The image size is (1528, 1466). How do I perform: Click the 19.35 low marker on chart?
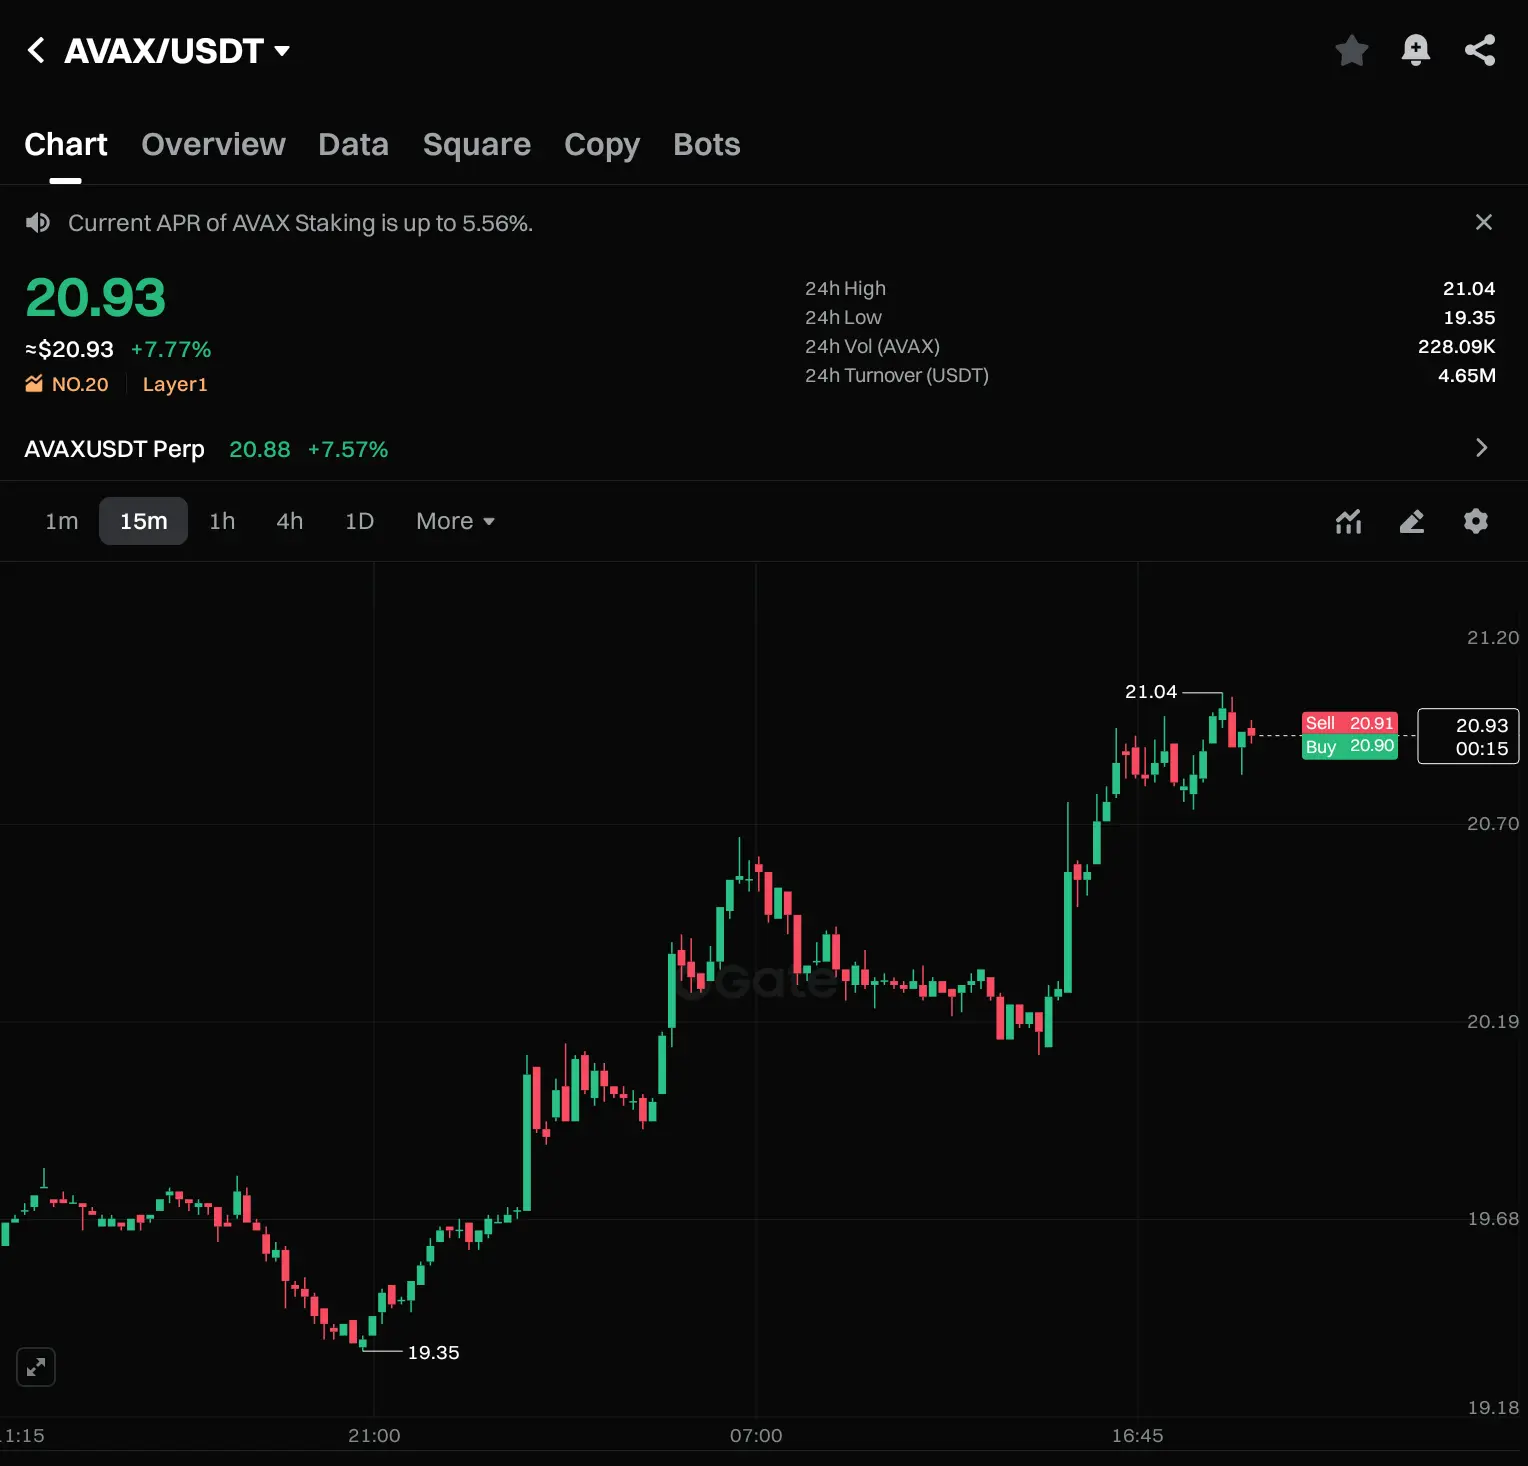[x=433, y=1352]
